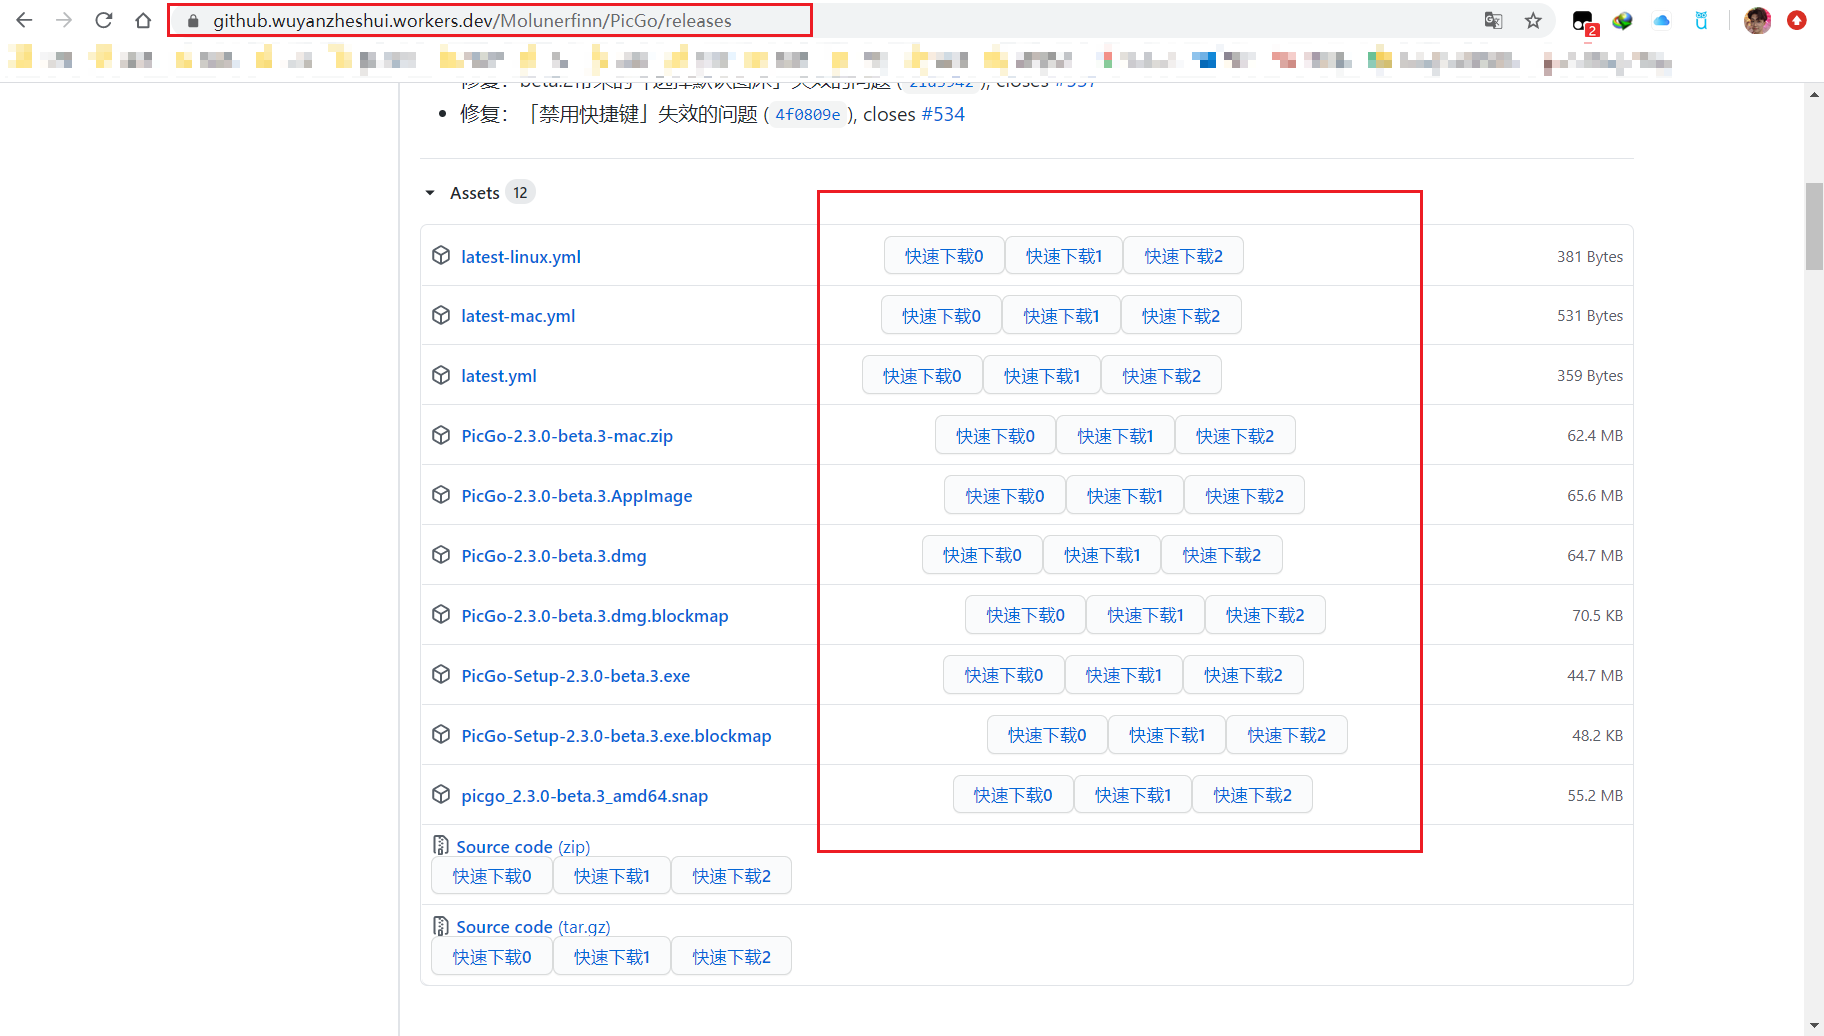Screen dimensions: 1824x1036
Task: Click the package icon beside PicGo-2.3.0-beta.3.dmg
Action: [x=441, y=554]
